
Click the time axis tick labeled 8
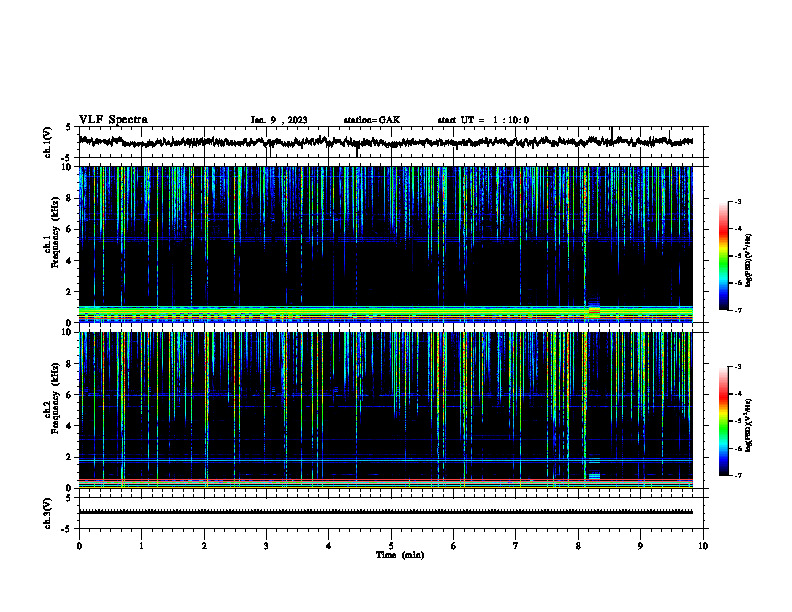click(578, 546)
